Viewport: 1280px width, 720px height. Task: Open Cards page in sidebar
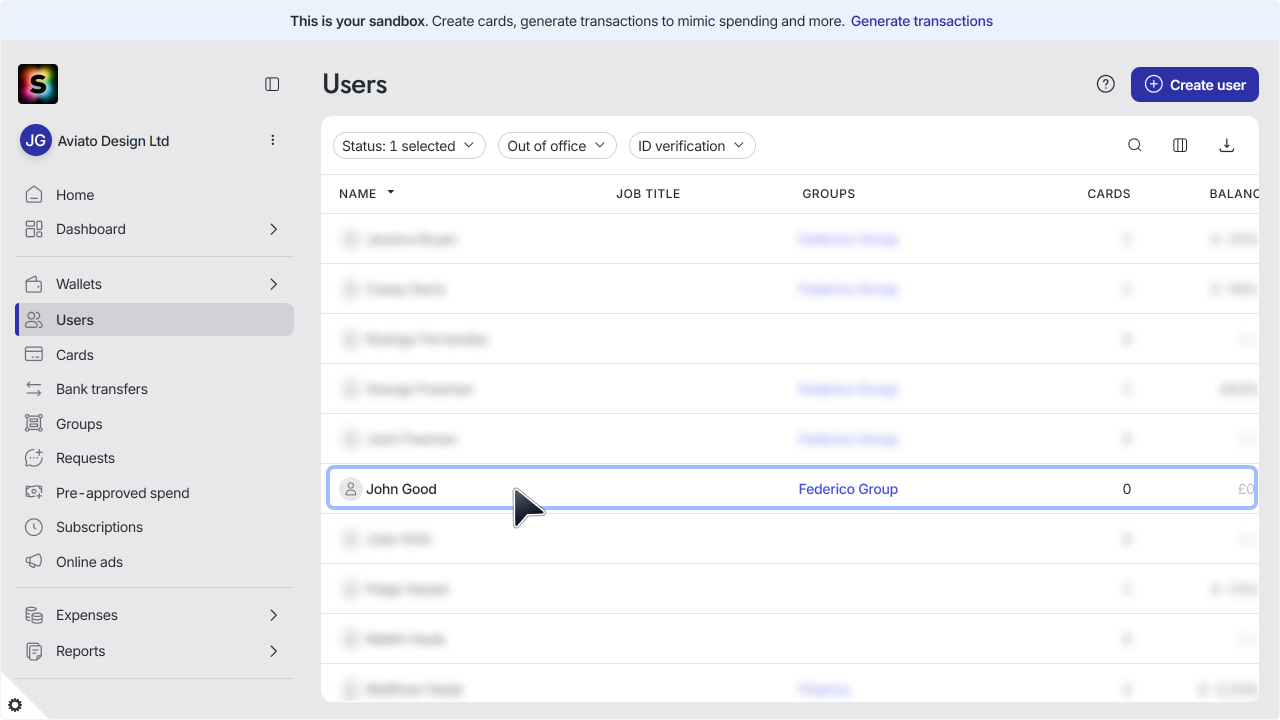point(155,355)
